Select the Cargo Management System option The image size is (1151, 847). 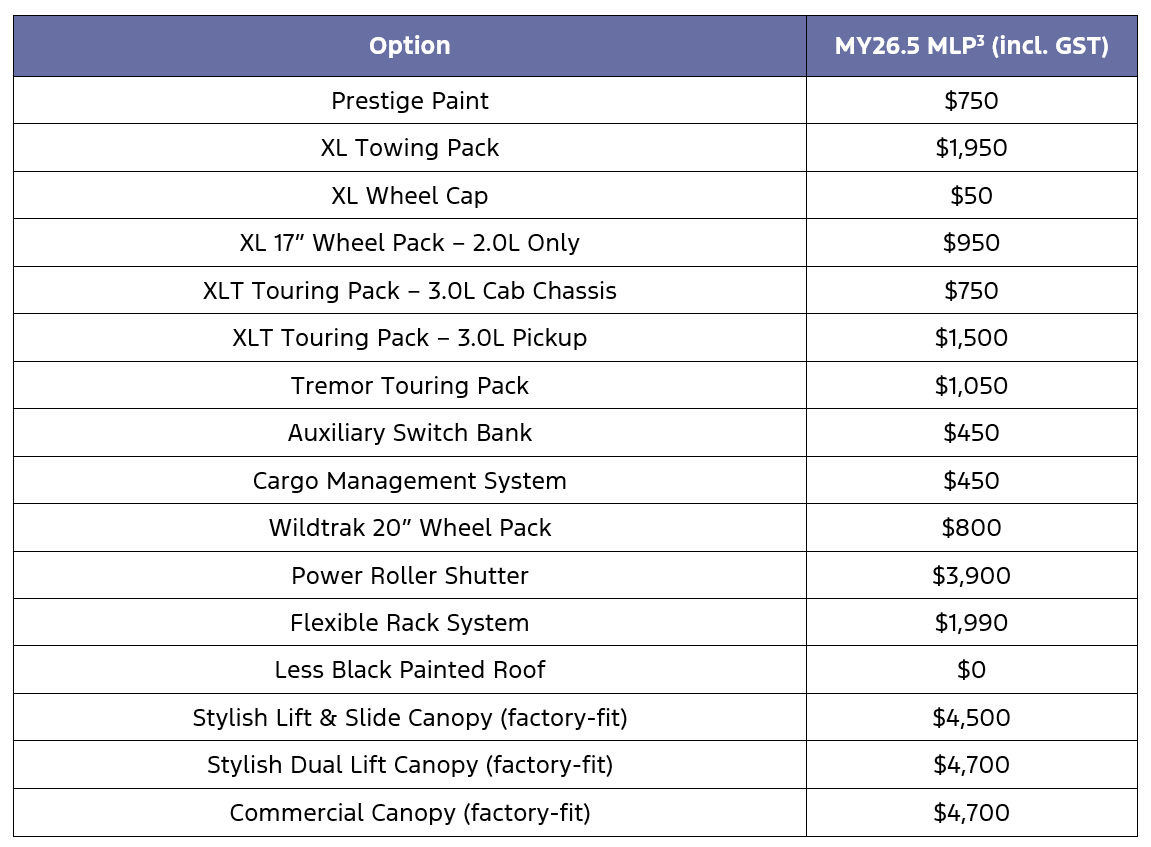click(410, 481)
